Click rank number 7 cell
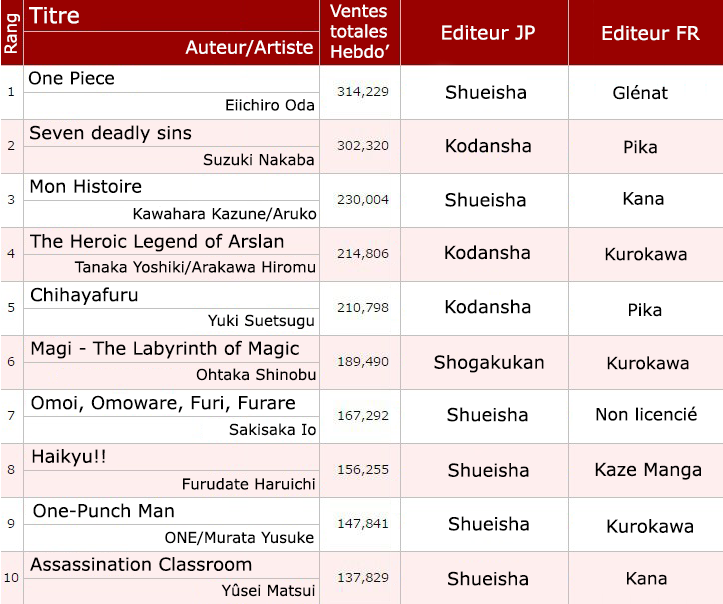723x604 pixels. tap(11, 415)
